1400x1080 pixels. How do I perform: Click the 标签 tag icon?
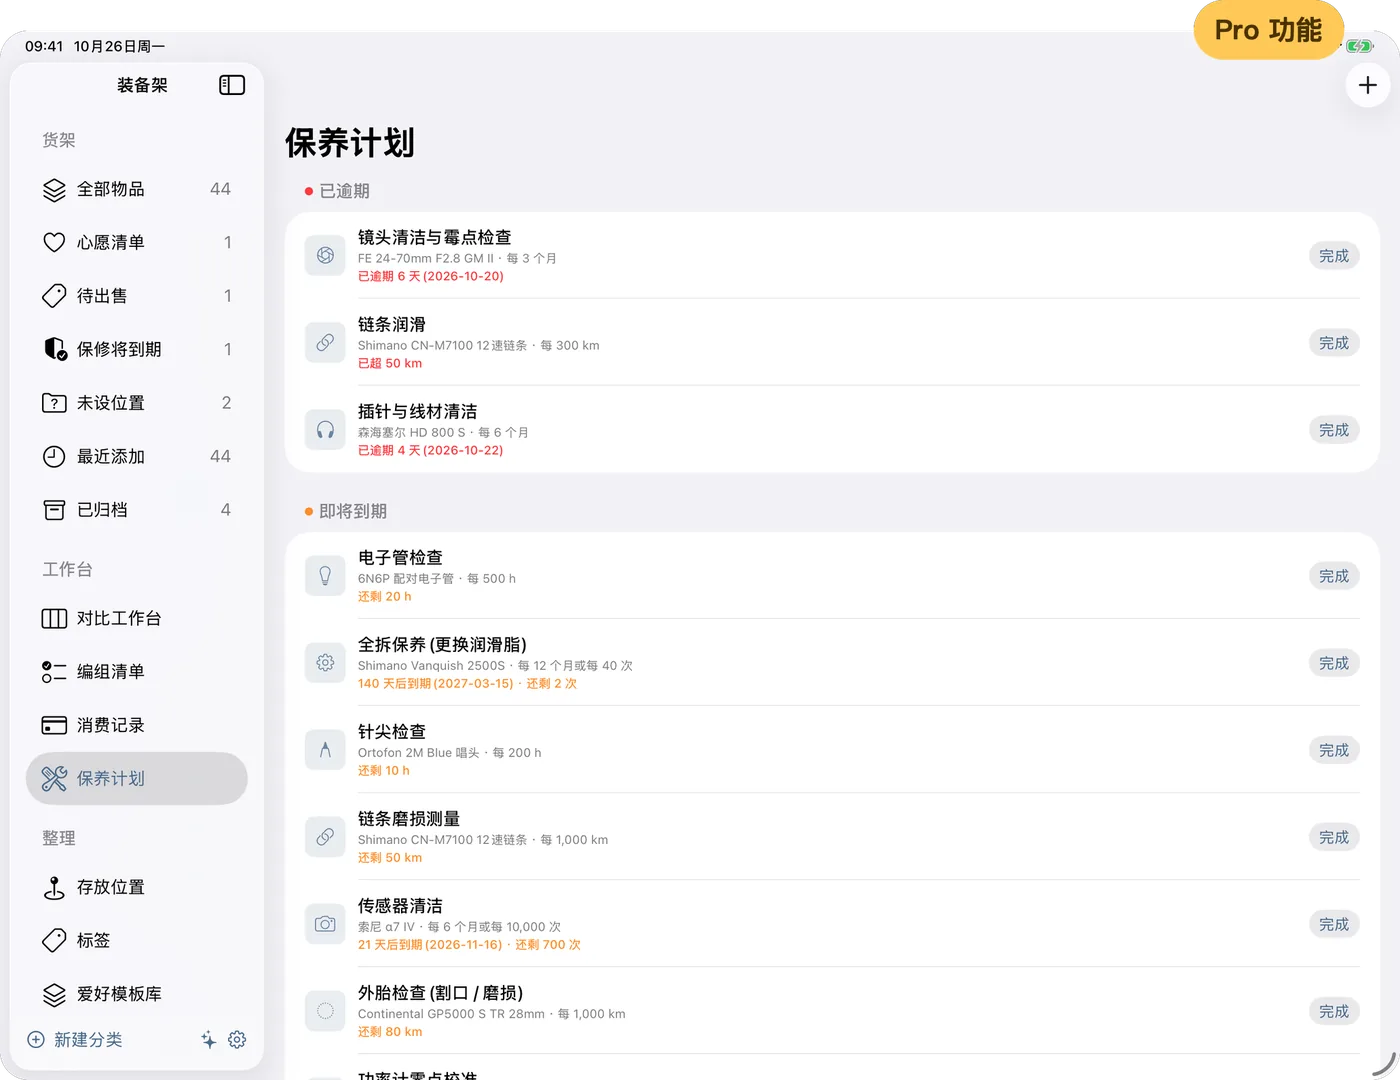54,940
